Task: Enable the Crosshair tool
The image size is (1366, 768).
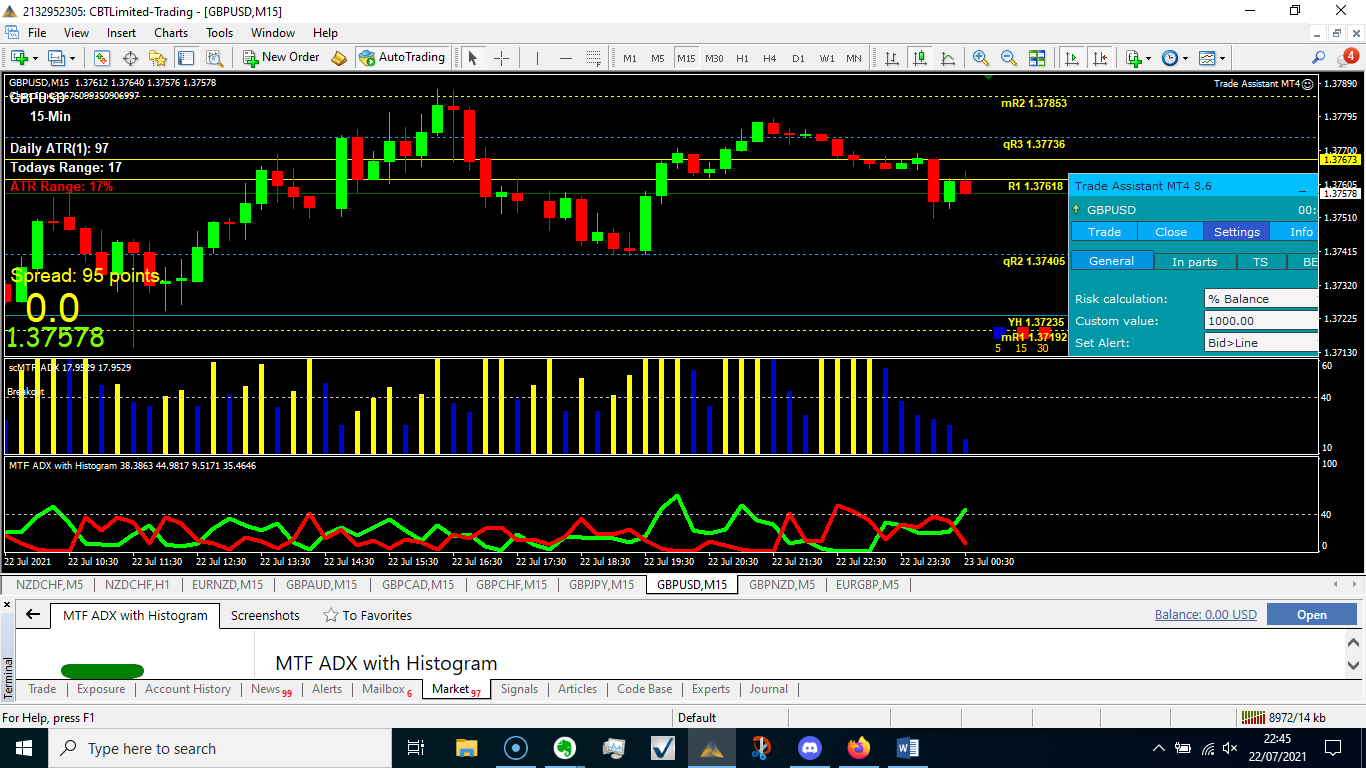Action: (501, 58)
